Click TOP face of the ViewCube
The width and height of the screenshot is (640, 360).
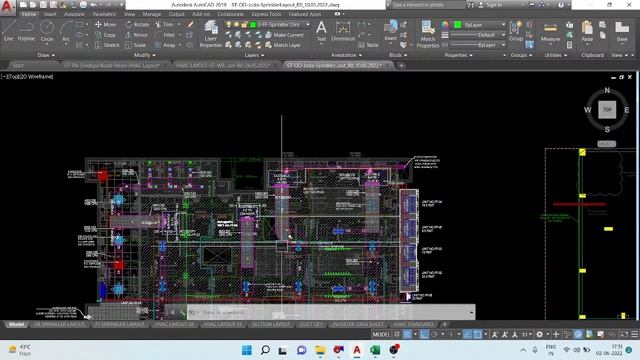pyautogui.click(x=607, y=109)
